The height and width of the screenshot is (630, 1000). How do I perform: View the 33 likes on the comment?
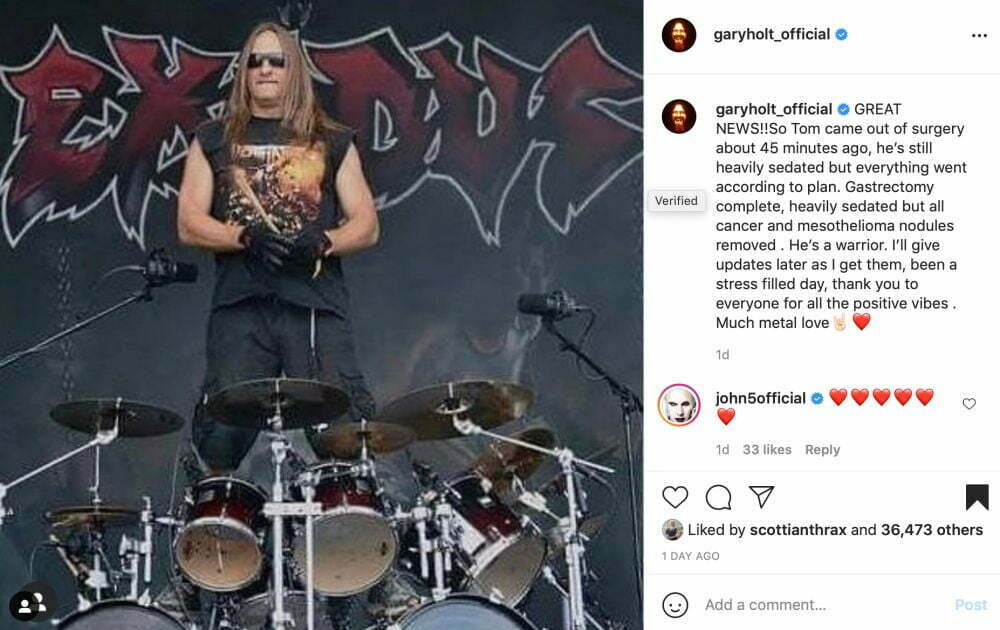[767, 450]
